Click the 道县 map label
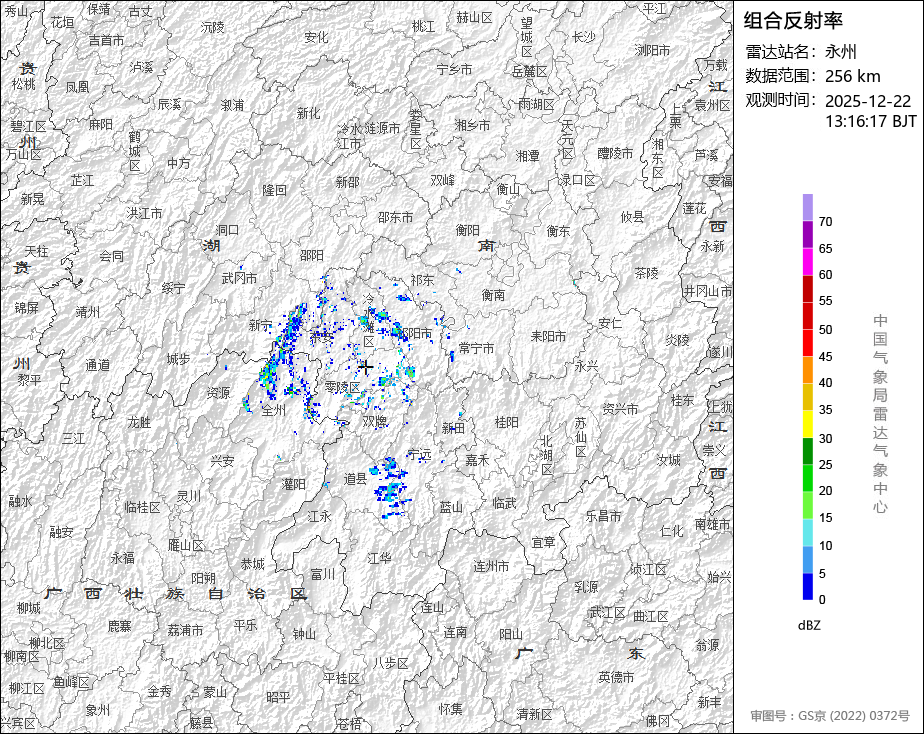This screenshot has height=734, width=924. pos(355,479)
